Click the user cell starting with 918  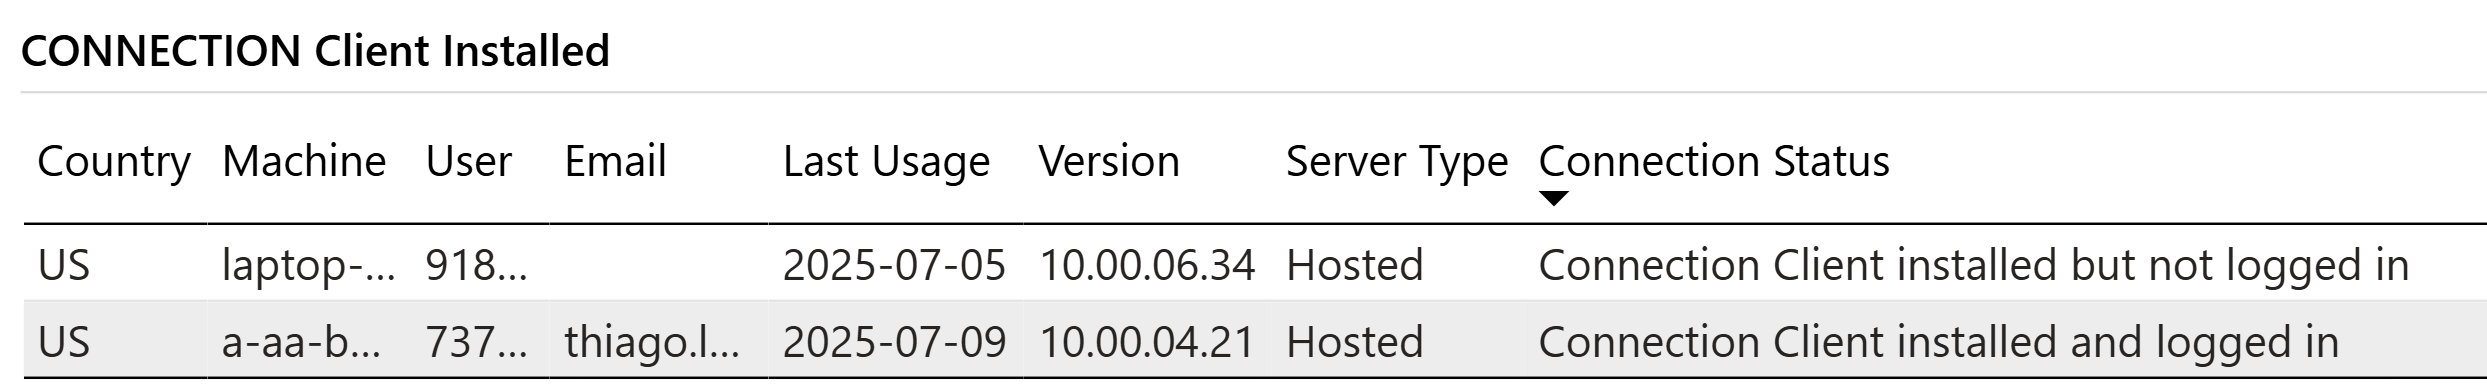[476, 265]
